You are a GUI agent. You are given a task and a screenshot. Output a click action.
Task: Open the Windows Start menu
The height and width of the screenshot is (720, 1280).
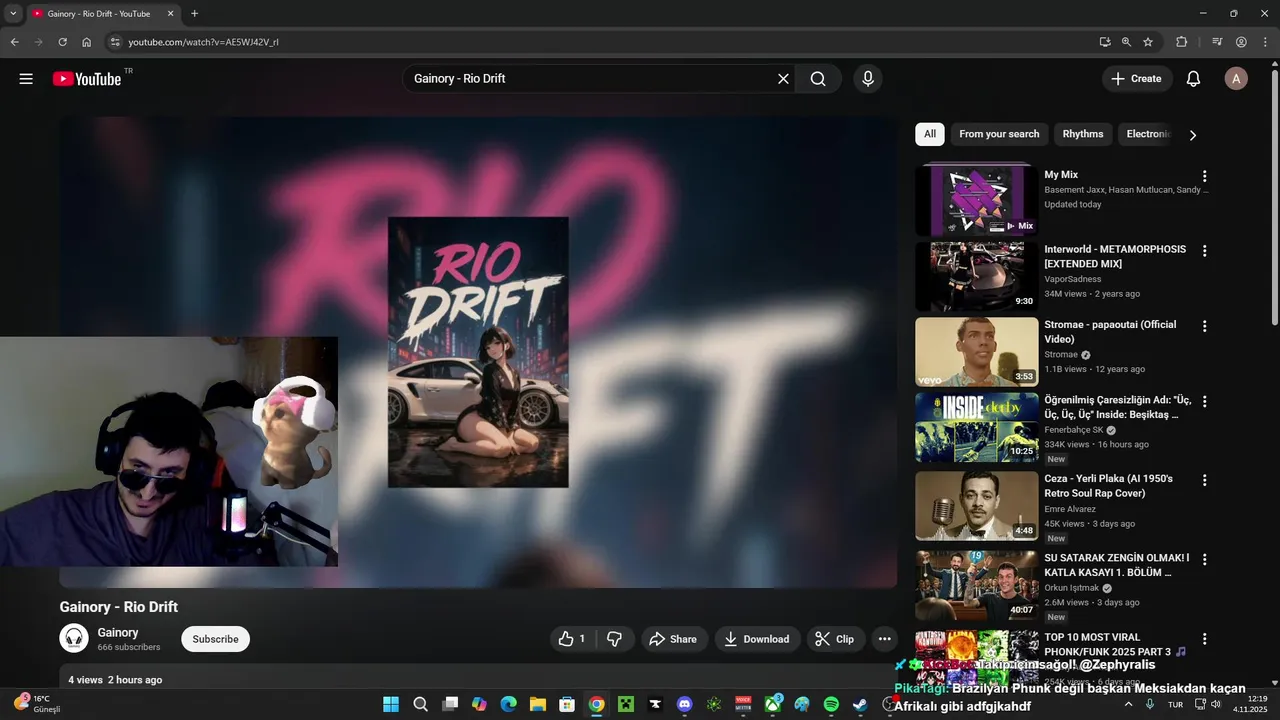391,704
